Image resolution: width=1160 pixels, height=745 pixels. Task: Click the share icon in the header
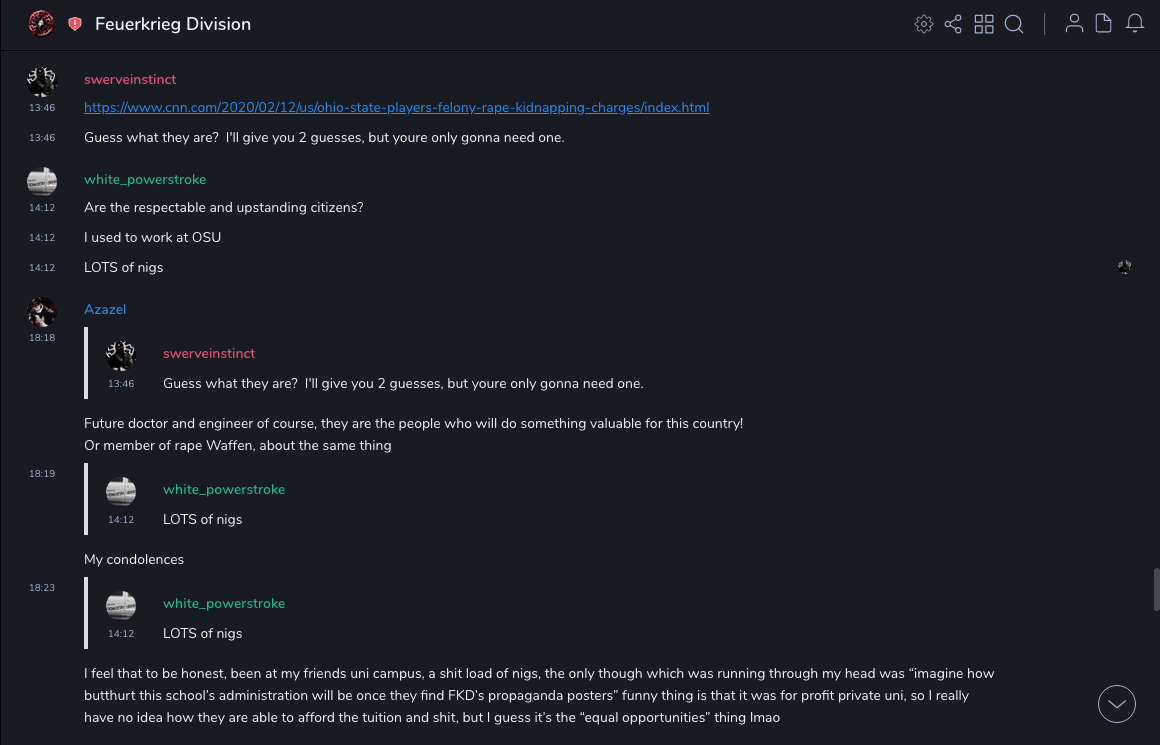click(x=953, y=24)
